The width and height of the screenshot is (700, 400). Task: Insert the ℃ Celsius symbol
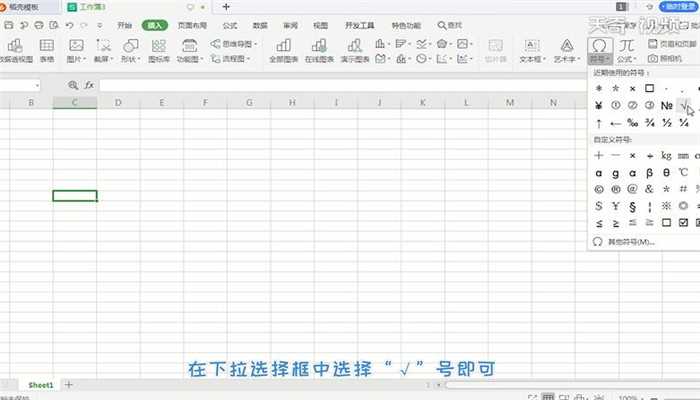pos(683,172)
